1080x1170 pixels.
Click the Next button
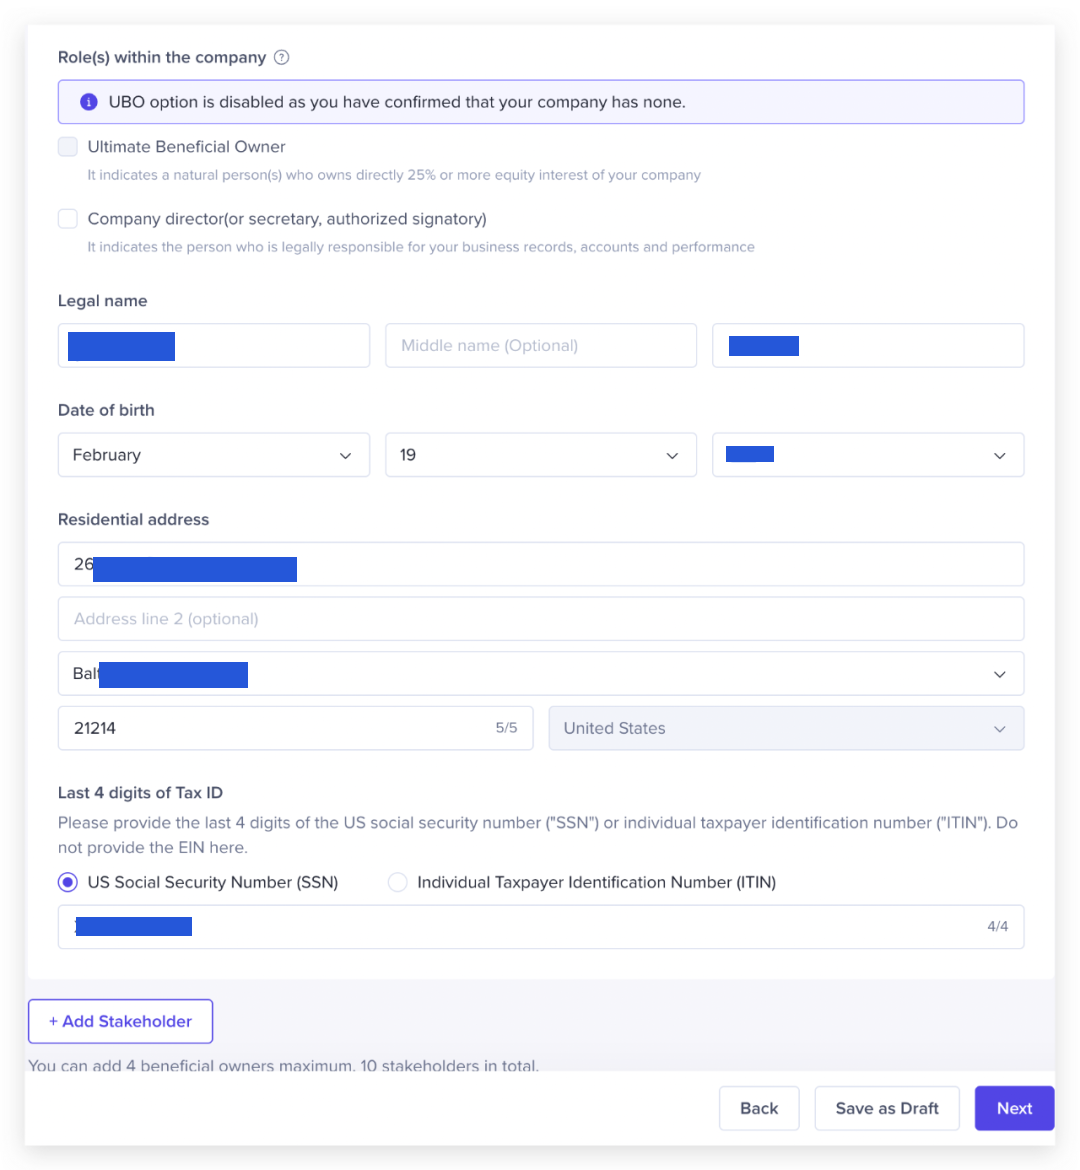(1014, 1108)
